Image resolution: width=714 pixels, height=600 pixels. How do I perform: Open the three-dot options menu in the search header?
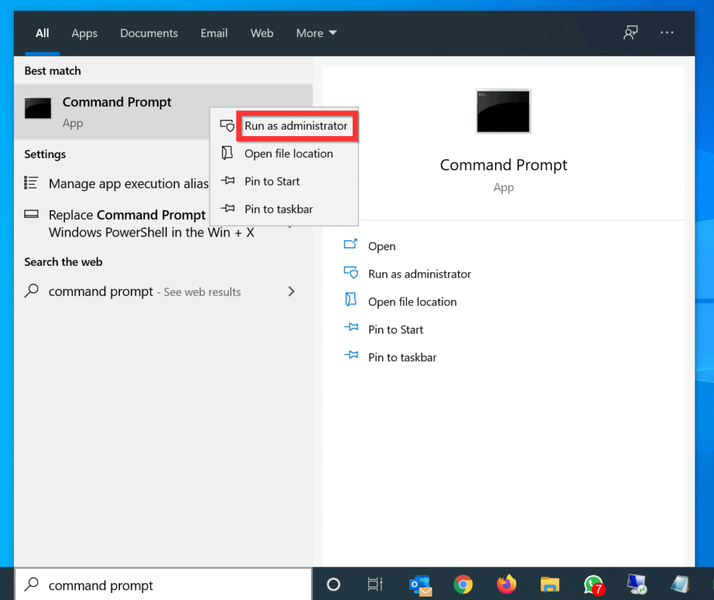click(667, 33)
